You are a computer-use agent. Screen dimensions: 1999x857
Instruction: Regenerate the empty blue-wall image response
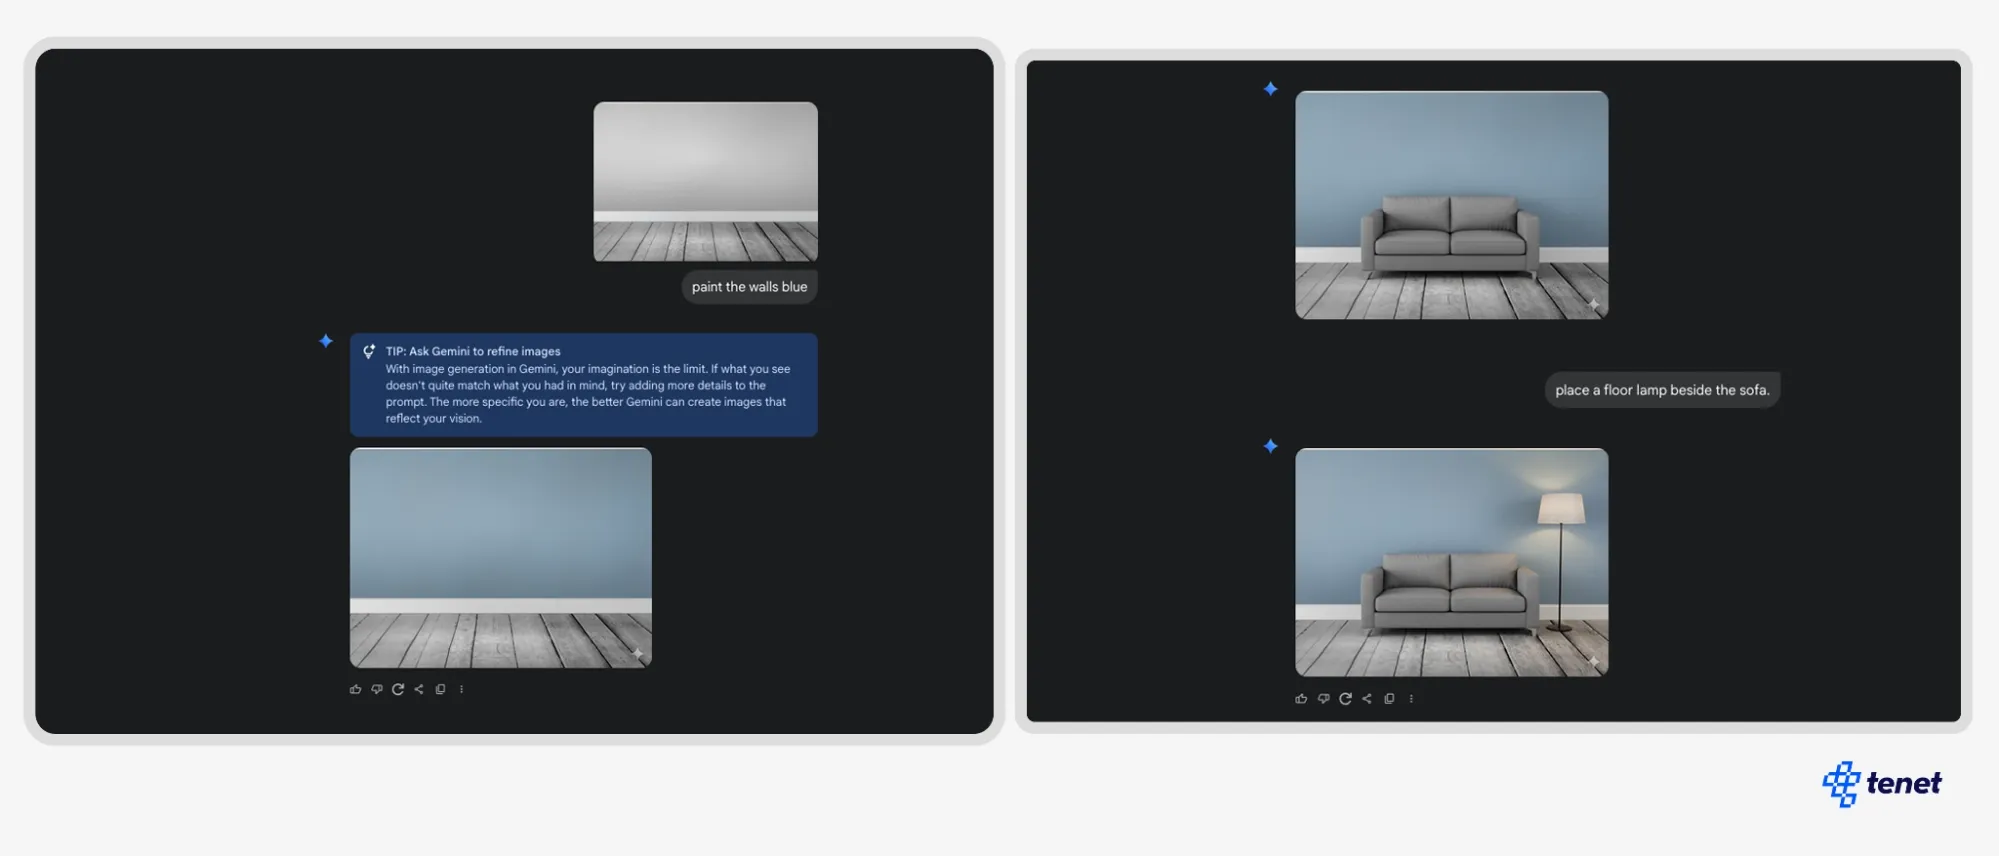(x=398, y=689)
